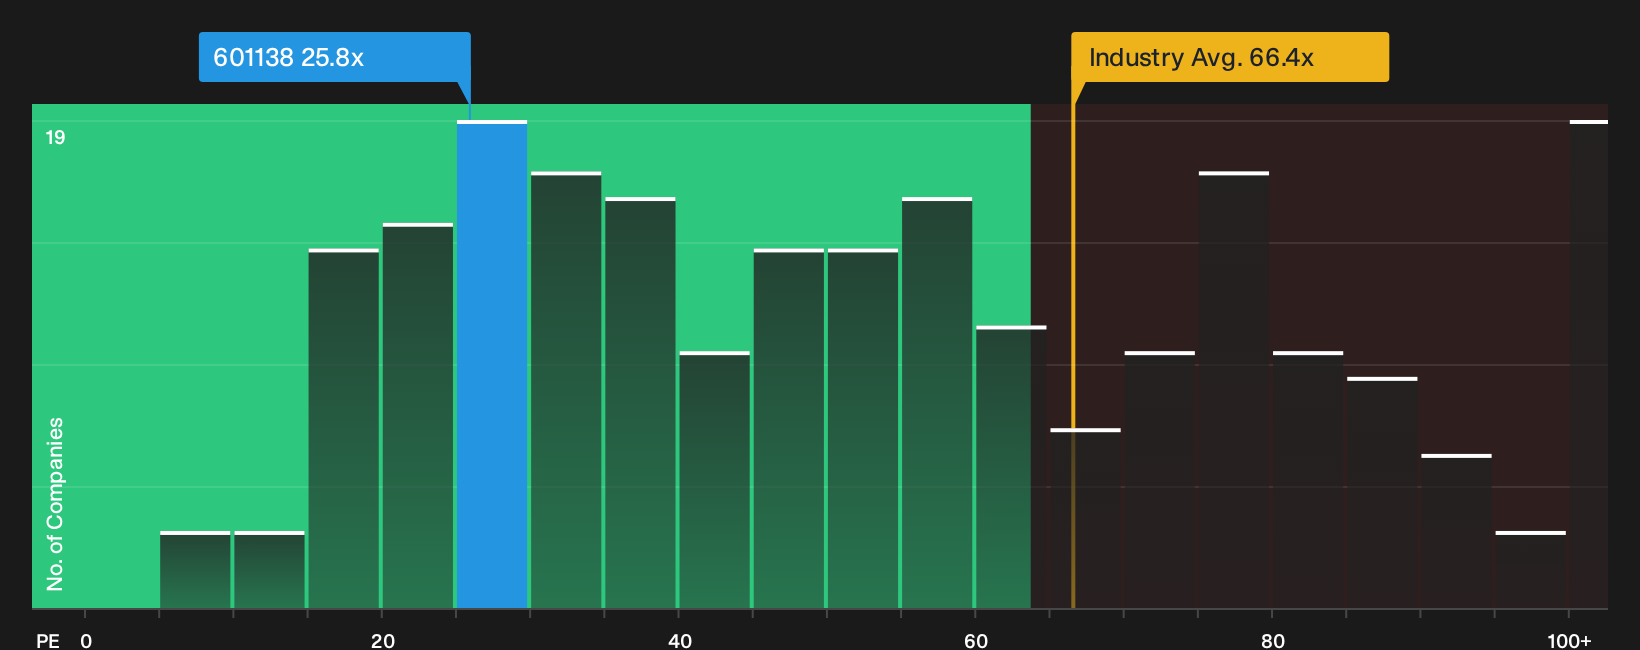Select the short bar at PE 95-100
The image size is (1640, 650).
point(1531,570)
